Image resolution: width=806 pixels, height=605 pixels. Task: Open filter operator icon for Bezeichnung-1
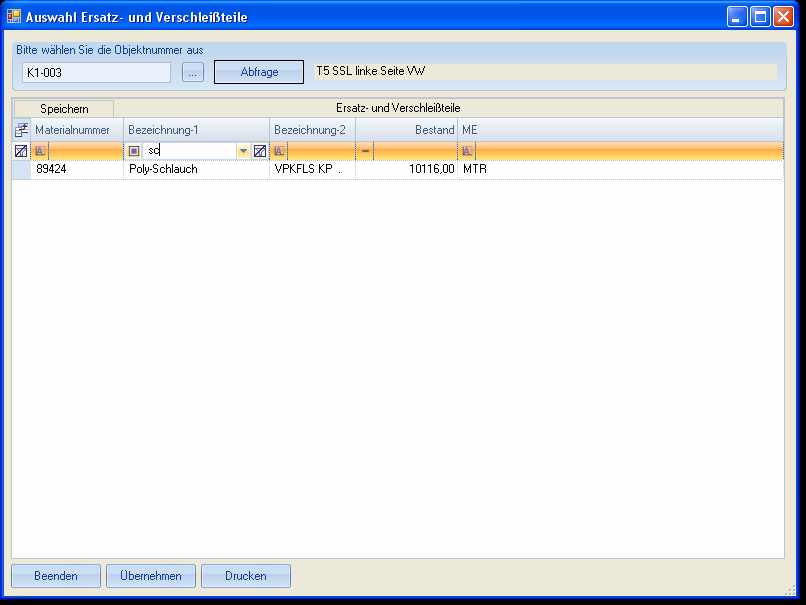click(134, 151)
